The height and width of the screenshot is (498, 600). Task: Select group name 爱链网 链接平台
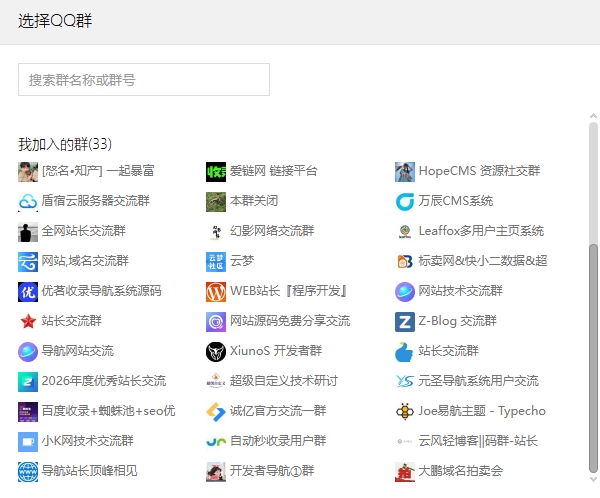(274, 171)
